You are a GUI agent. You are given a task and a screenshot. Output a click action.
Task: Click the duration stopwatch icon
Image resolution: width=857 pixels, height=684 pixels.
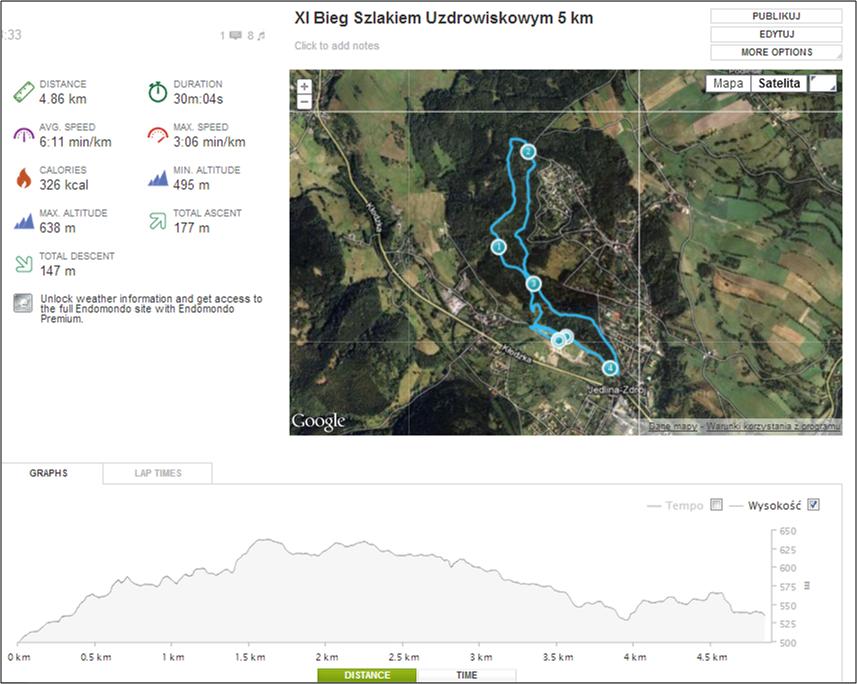pyautogui.click(x=157, y=92)
